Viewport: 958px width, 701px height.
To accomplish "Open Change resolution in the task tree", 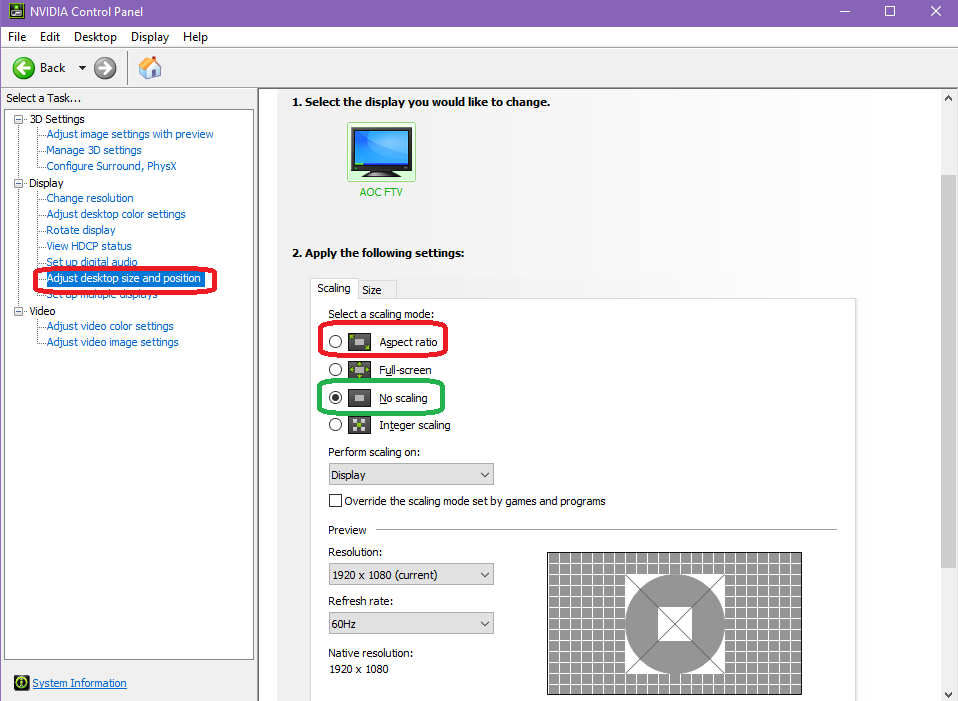I will point(90,198).
